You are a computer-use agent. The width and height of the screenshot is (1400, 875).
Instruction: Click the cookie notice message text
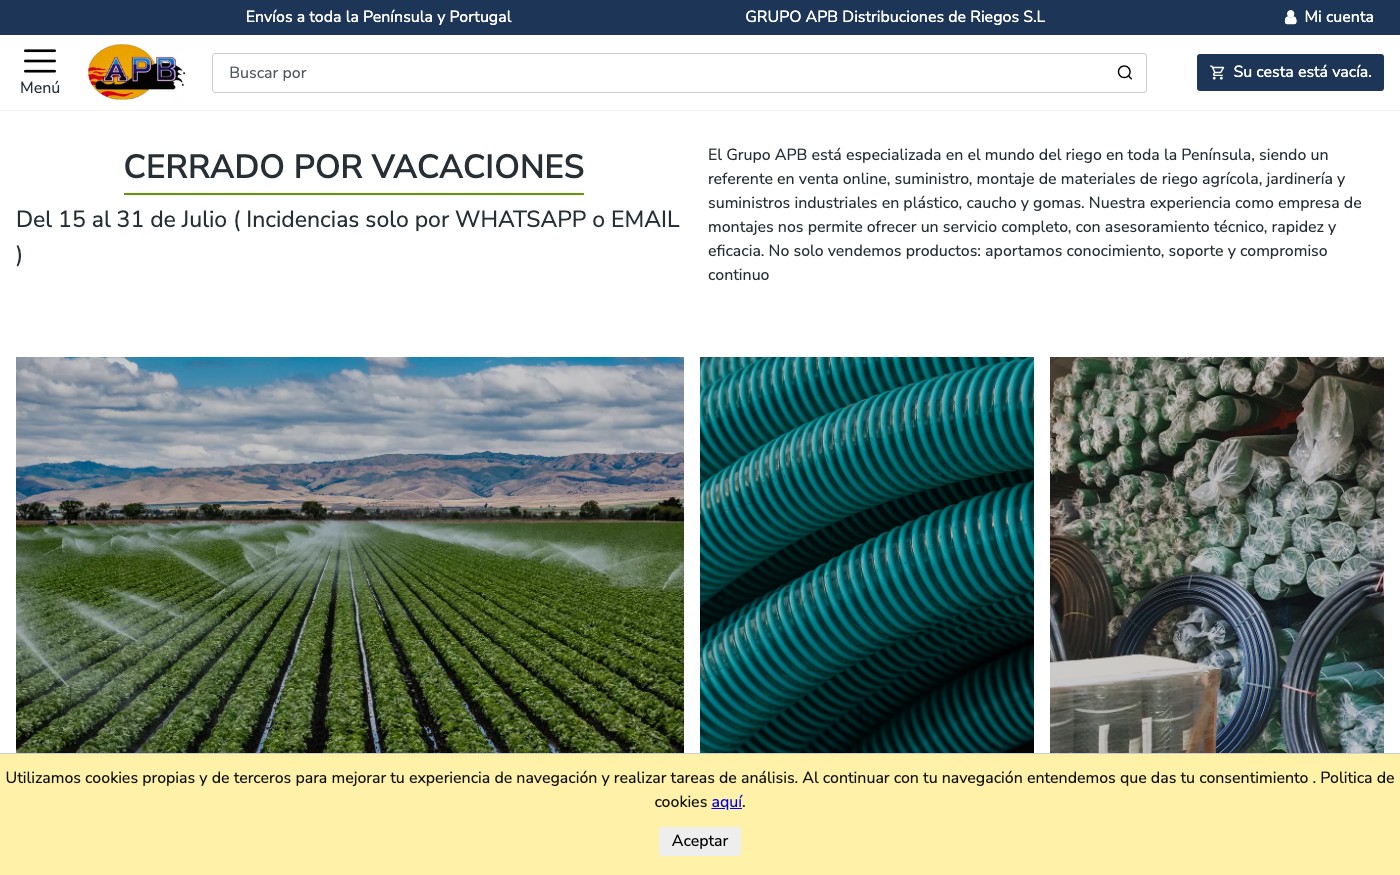(700, 790)
